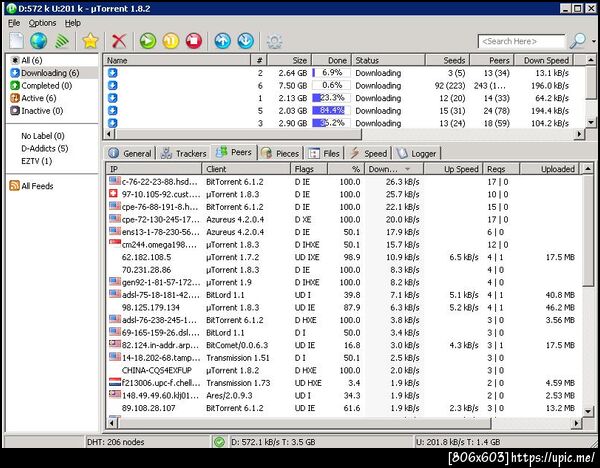600x468 pixels.
Task: Switch to the Trackers tab
Action: pos(183,153)
